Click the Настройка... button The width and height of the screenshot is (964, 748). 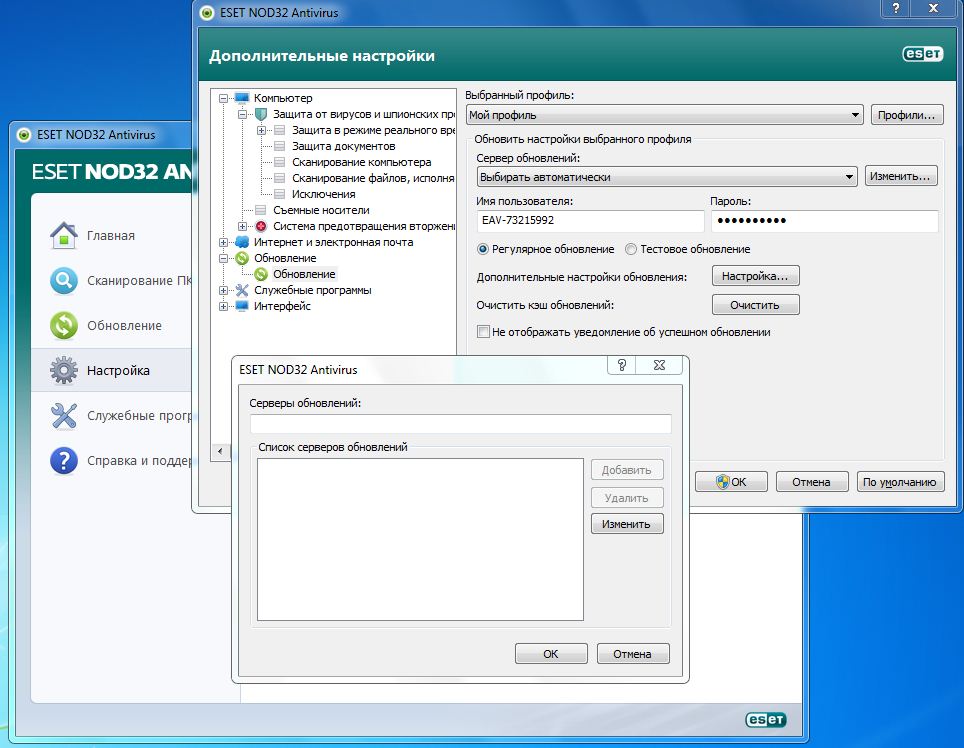[x=756, y=276]
